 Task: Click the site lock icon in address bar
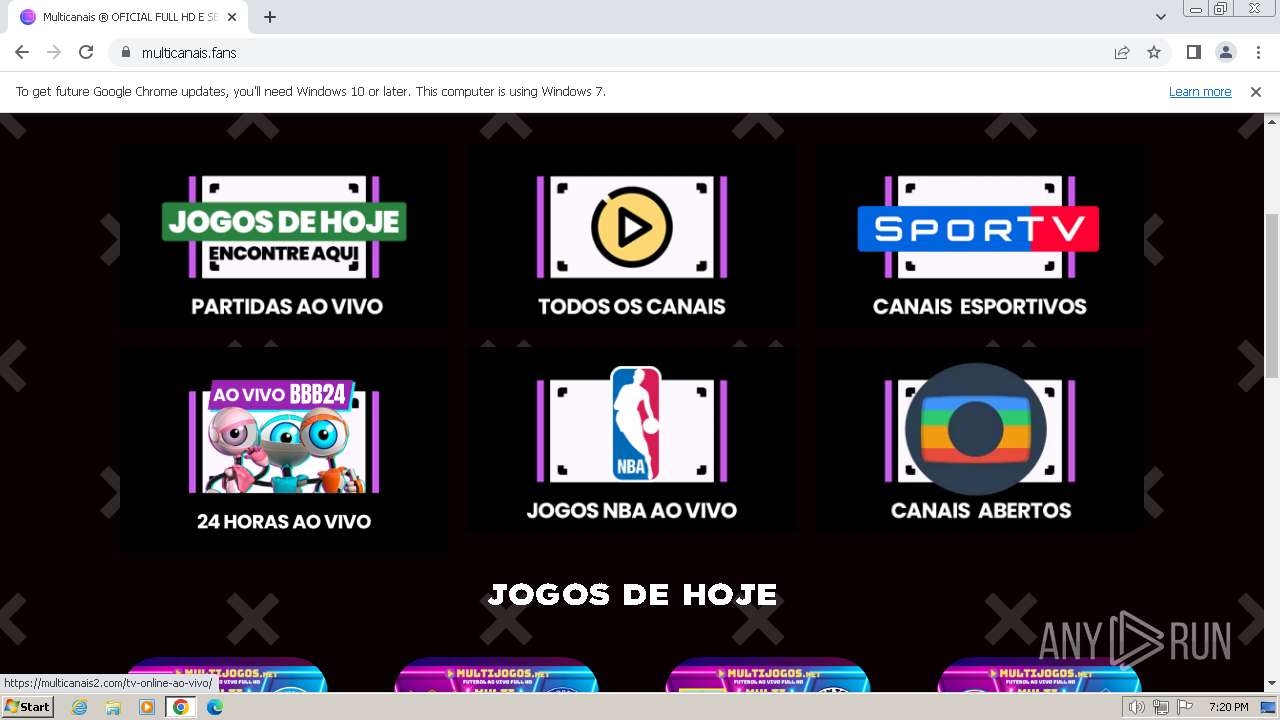point(125,52)
